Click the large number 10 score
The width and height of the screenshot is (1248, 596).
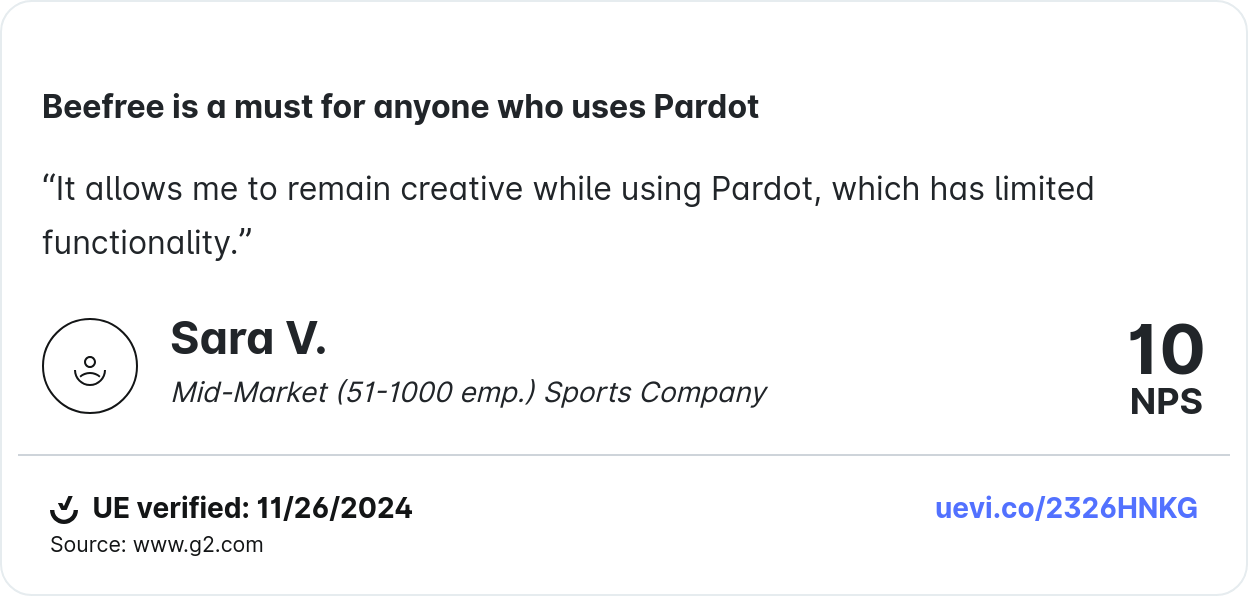[1165, 351]
